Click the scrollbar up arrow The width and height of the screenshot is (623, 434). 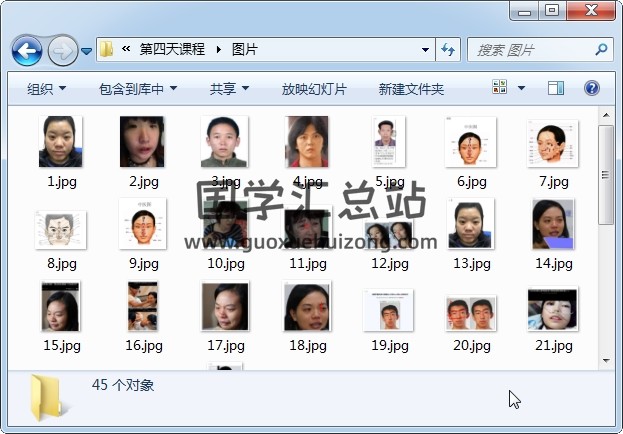pyautogui.click(x=606, y=115)
